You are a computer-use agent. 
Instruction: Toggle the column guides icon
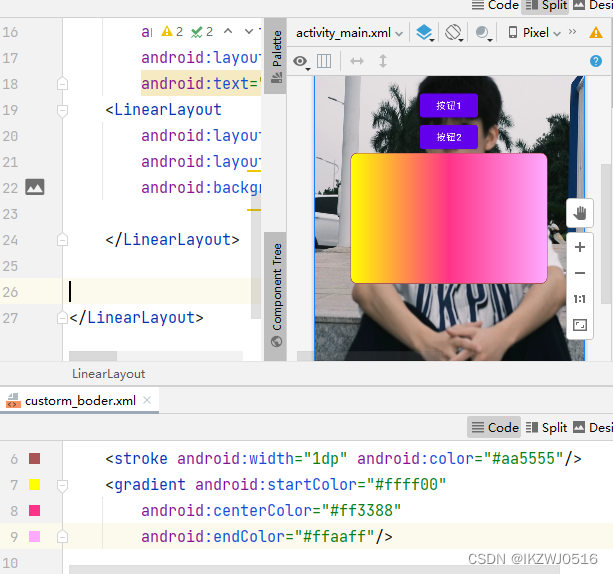click(x=324, y=61)
